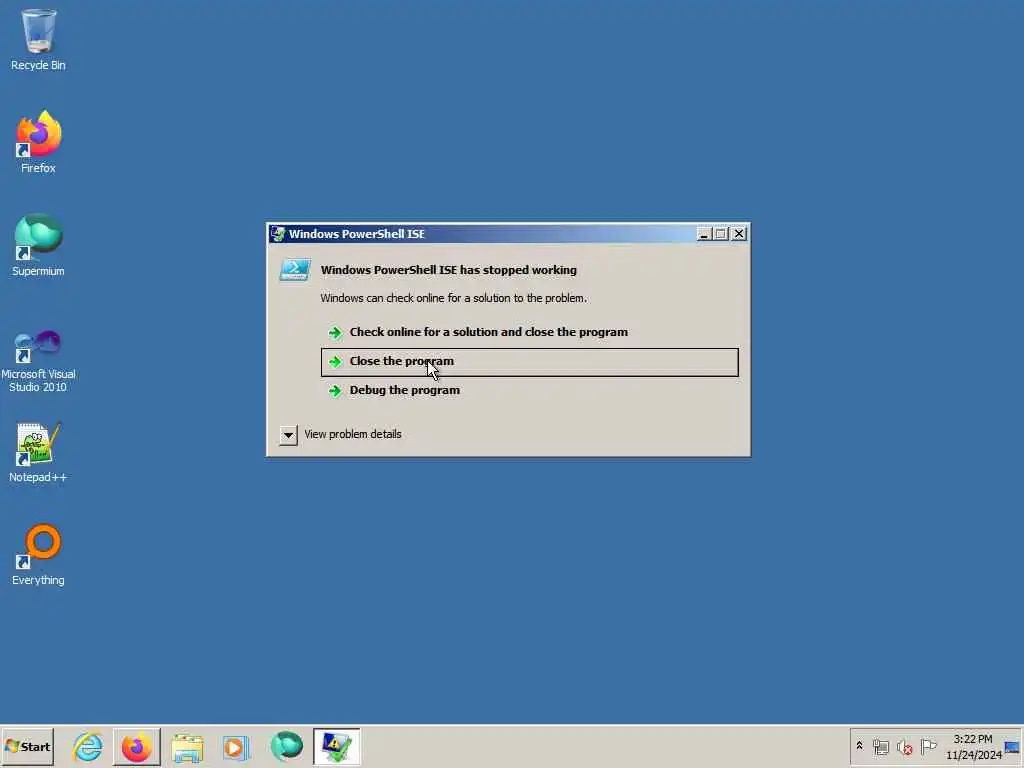The height and width of the screenshot is (768, 1024).
Task: Open Action Center flag icon
Action: [x=928, y=746]
